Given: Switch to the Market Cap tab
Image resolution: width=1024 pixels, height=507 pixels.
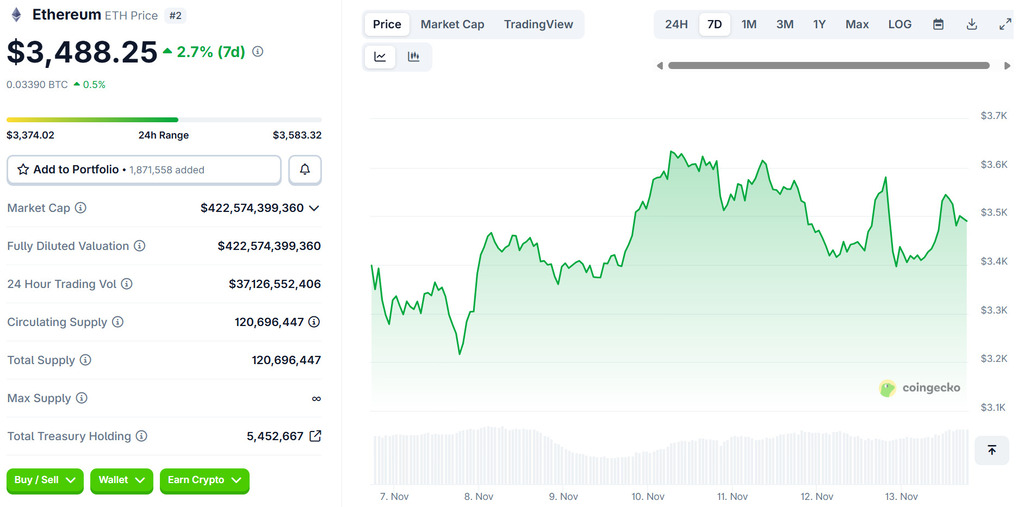Looking at the screenshot, I should (x=452, y=24).
